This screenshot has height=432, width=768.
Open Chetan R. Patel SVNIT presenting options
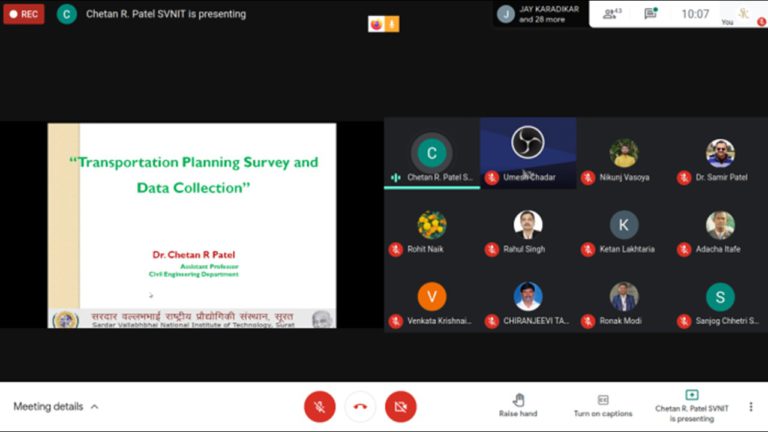click(692, 406)
